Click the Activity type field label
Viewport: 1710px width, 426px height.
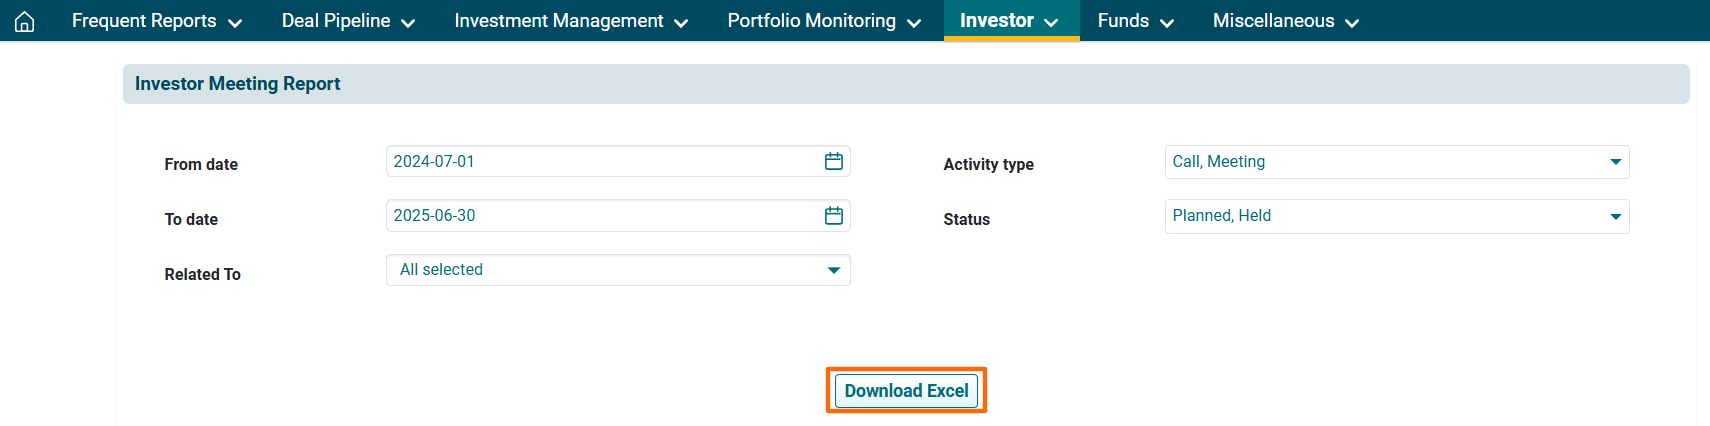(988, 164)
